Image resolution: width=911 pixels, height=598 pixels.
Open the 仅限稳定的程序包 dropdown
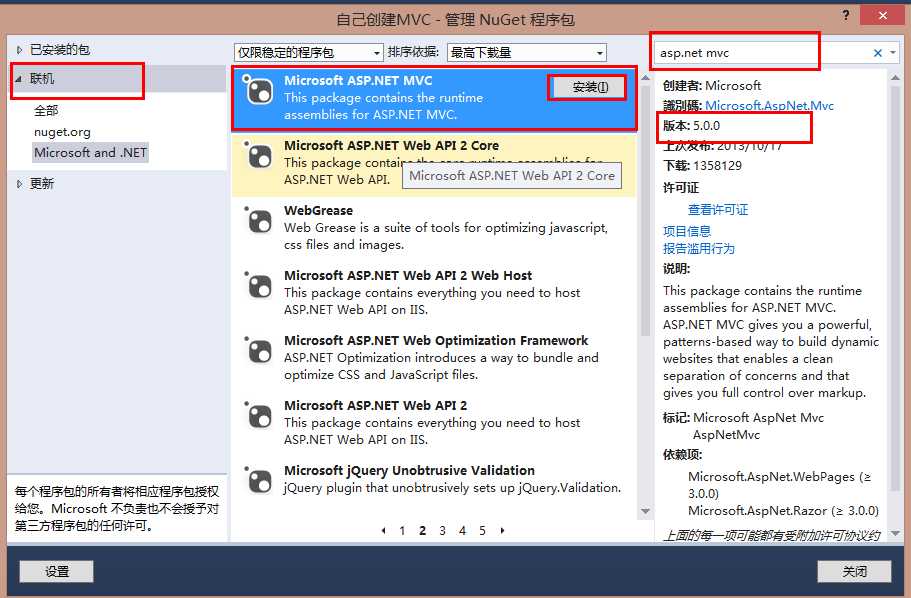[309, 53]
